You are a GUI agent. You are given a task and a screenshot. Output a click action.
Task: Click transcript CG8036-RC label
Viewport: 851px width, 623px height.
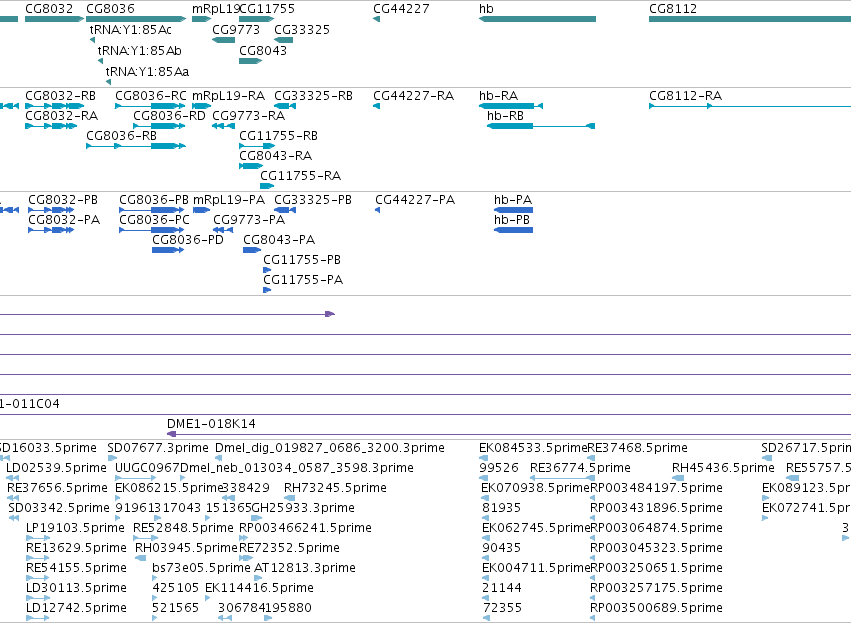click(x=151, y=96)
